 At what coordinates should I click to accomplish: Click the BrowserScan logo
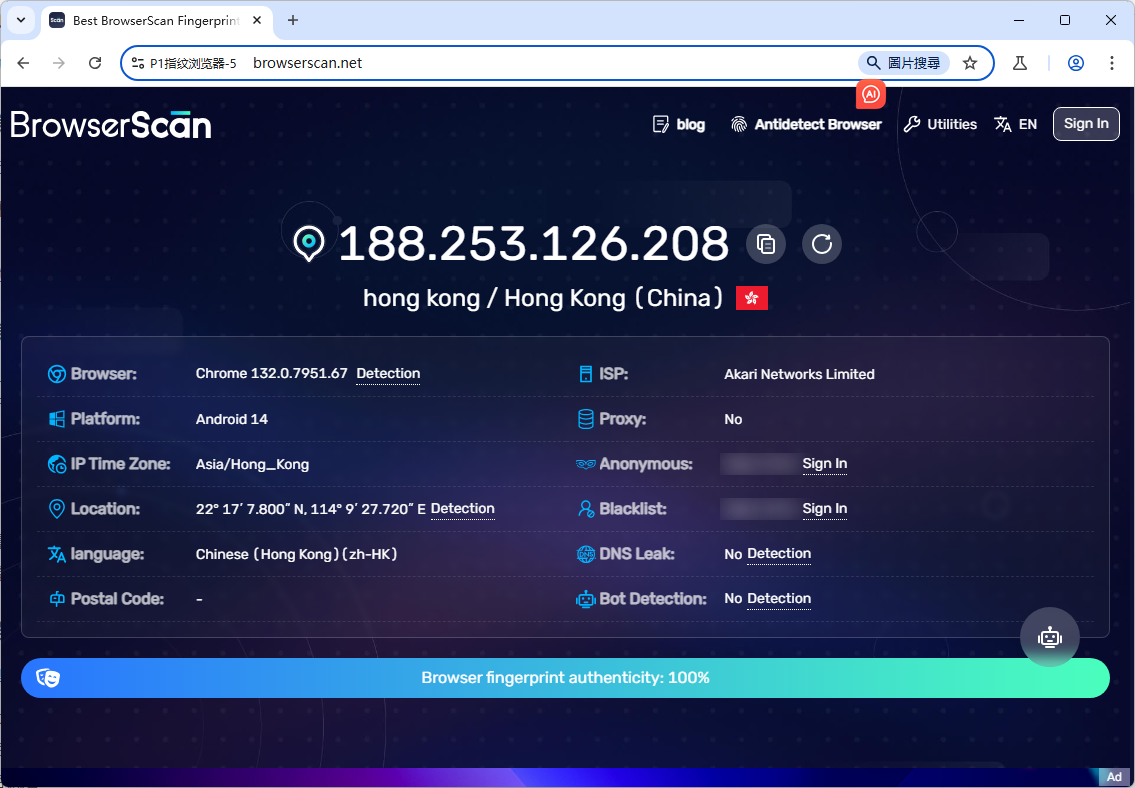pyautogui.click(x=111, y=124)
